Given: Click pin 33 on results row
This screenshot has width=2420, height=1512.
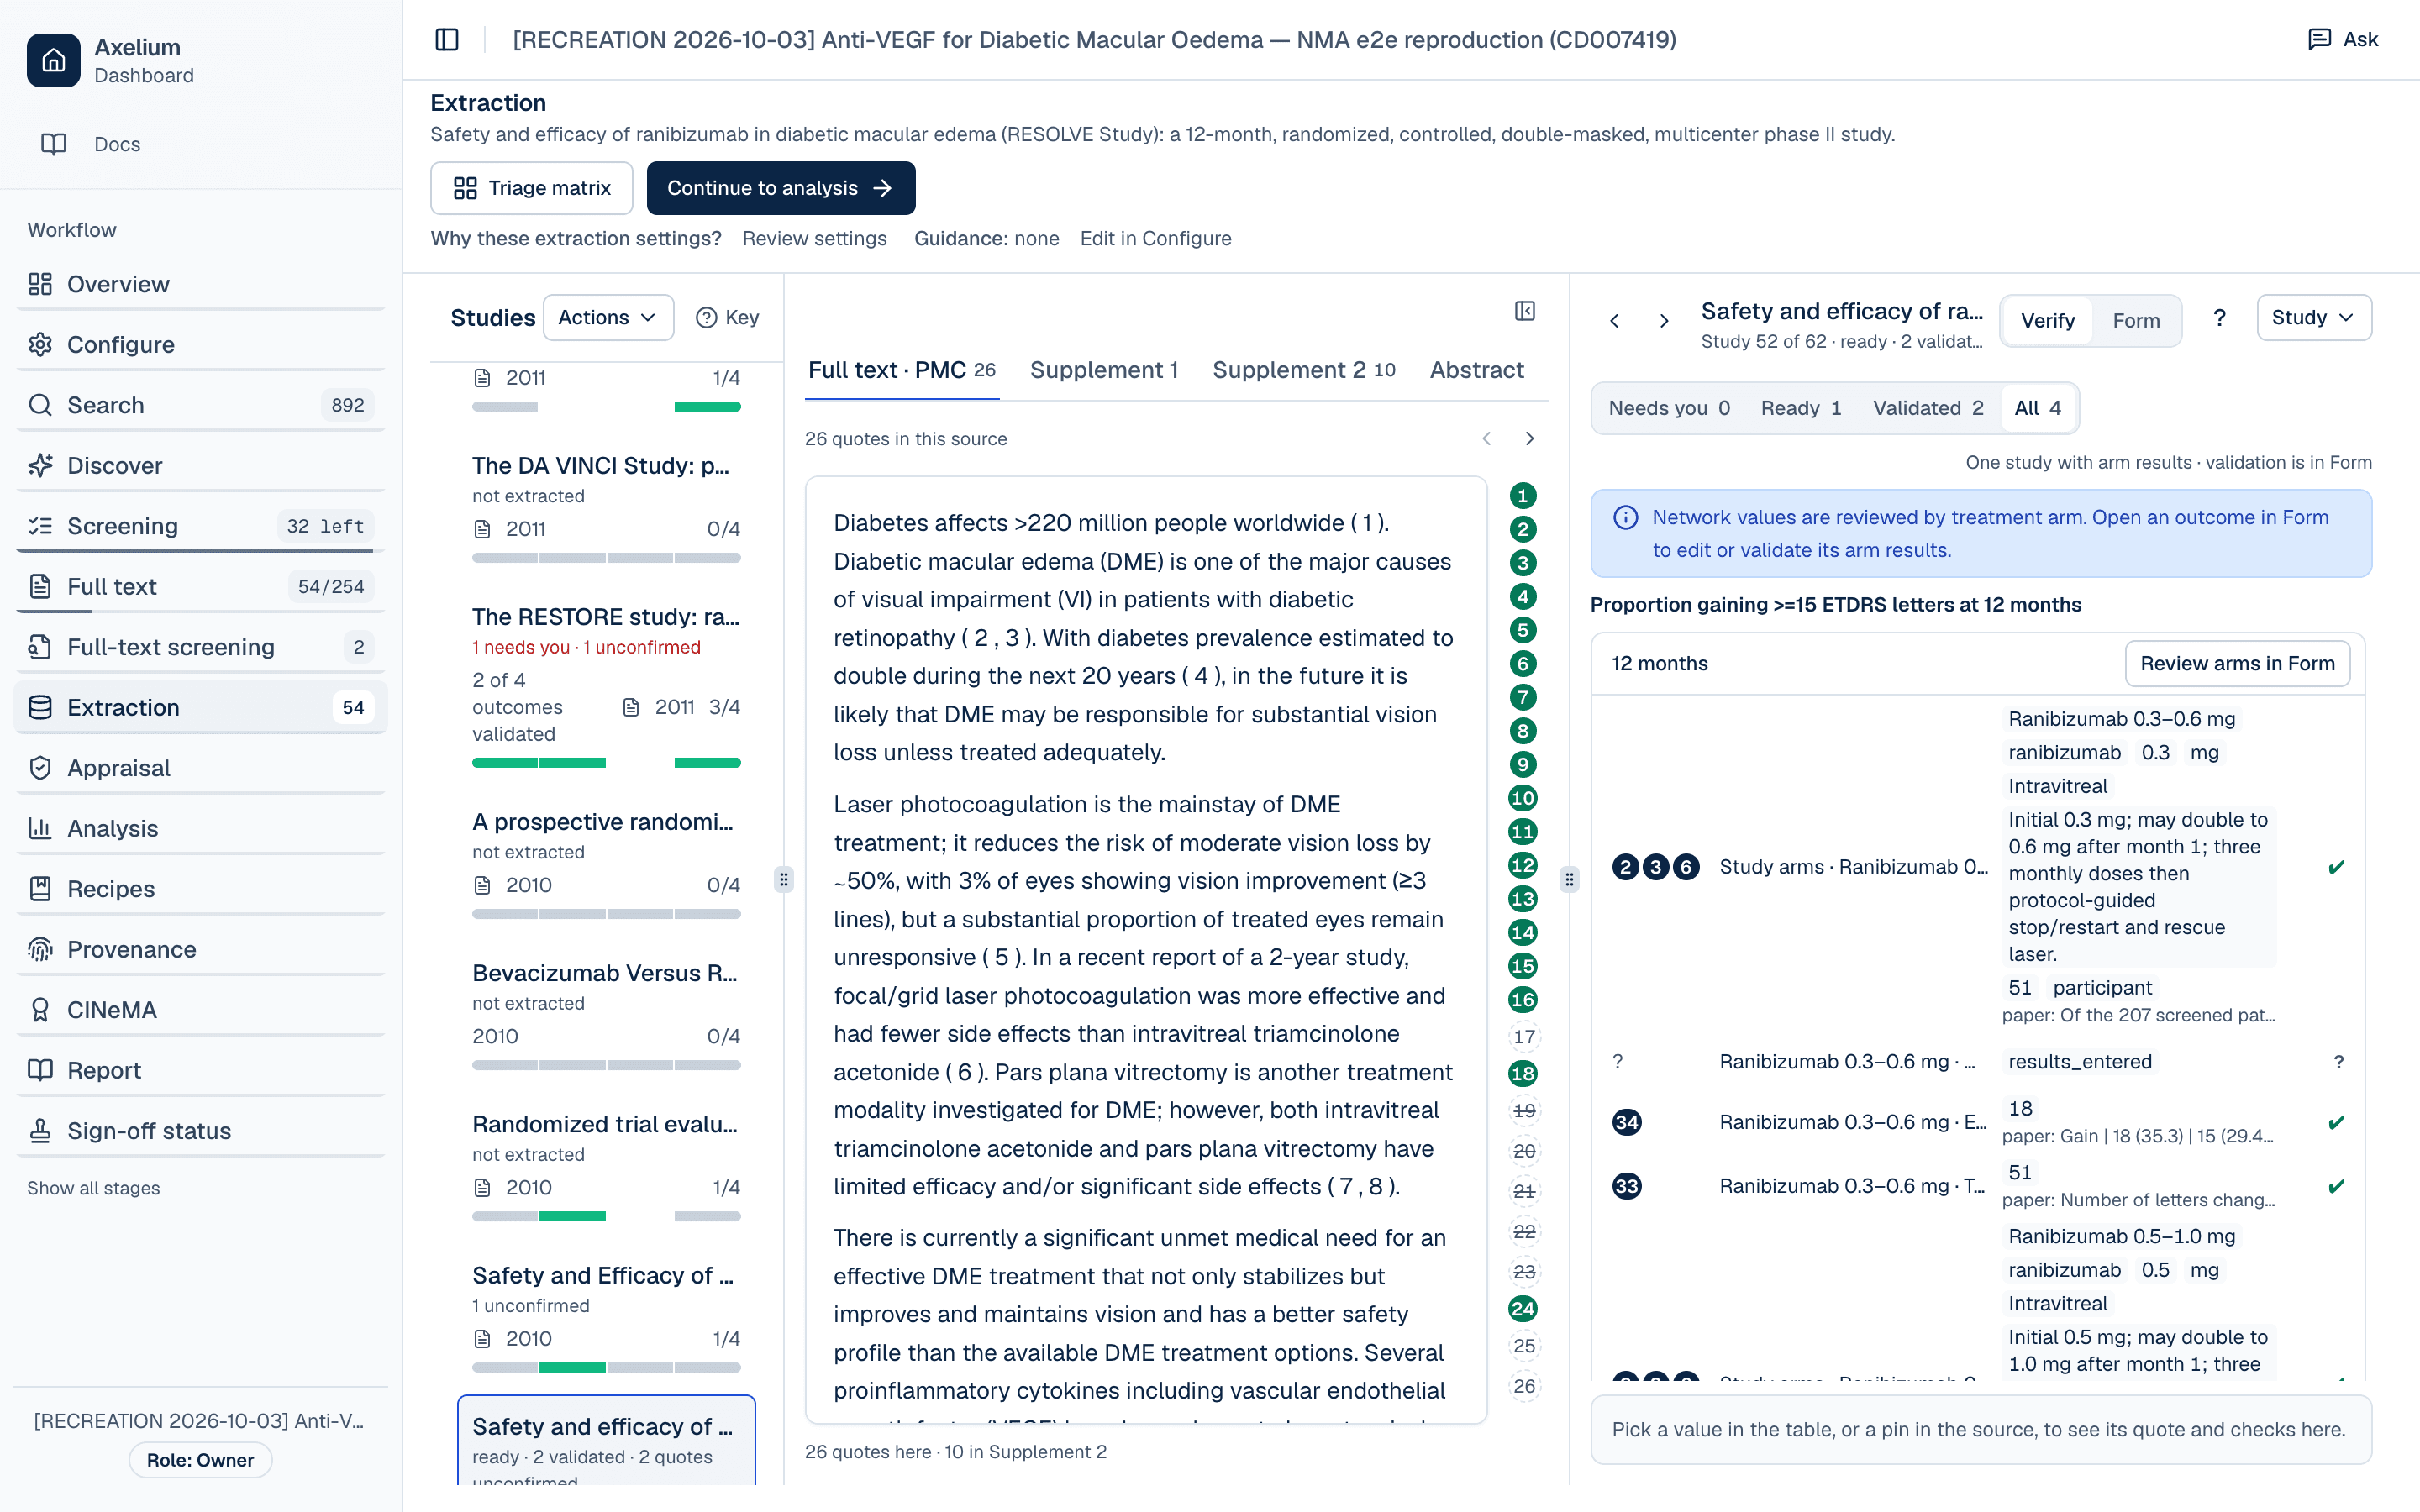Looking at the screenshot, I should 1626,1186.
